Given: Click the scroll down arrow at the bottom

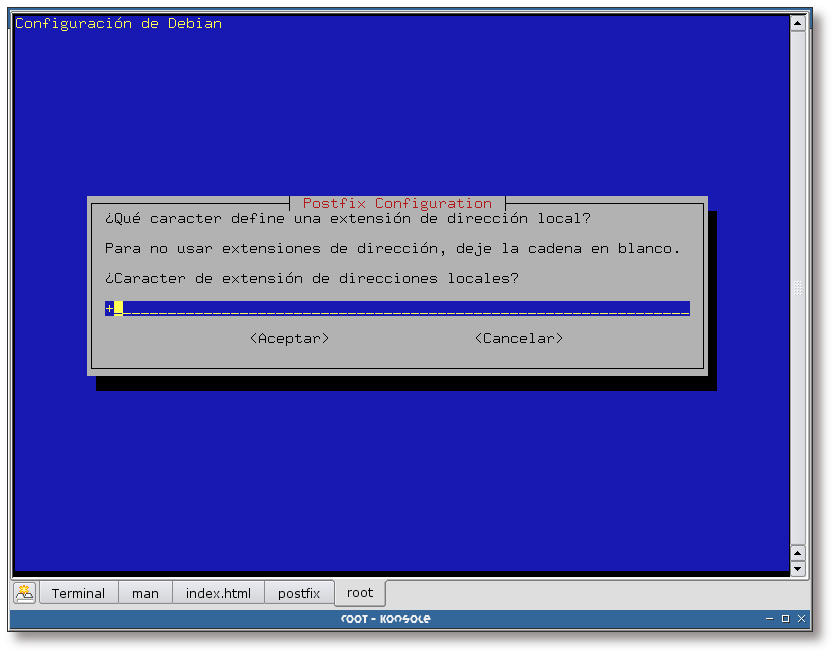Looking at the screenshot, I should tap(797, 569).
